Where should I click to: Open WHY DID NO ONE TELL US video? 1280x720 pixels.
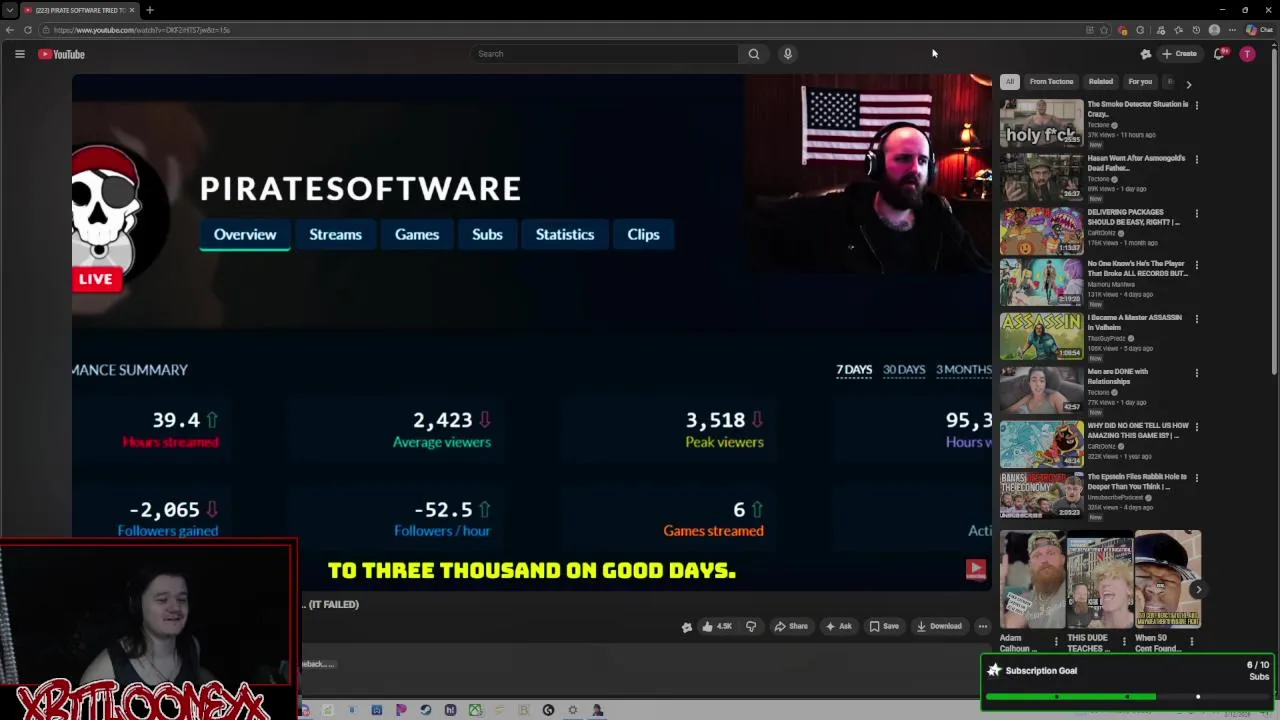[1138, 430]
